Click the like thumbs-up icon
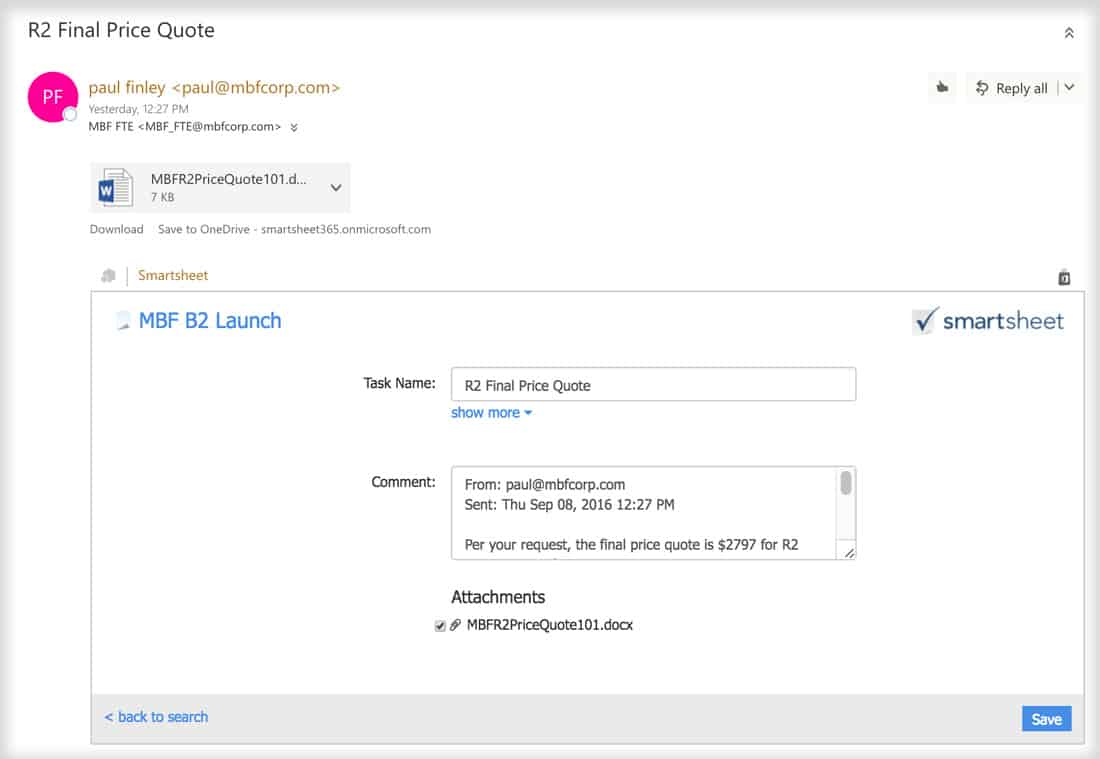 coord(942,88)
